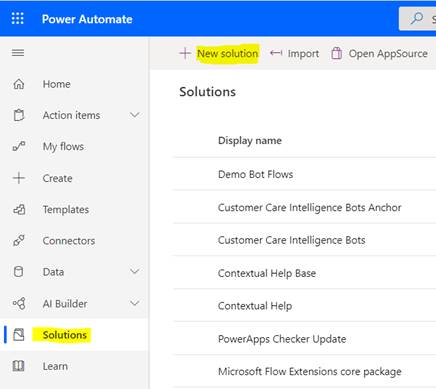This screenshot has width=436, height=389.
Task: Open Customer Care Intelligence Bots Anchor
Action: 309,208
